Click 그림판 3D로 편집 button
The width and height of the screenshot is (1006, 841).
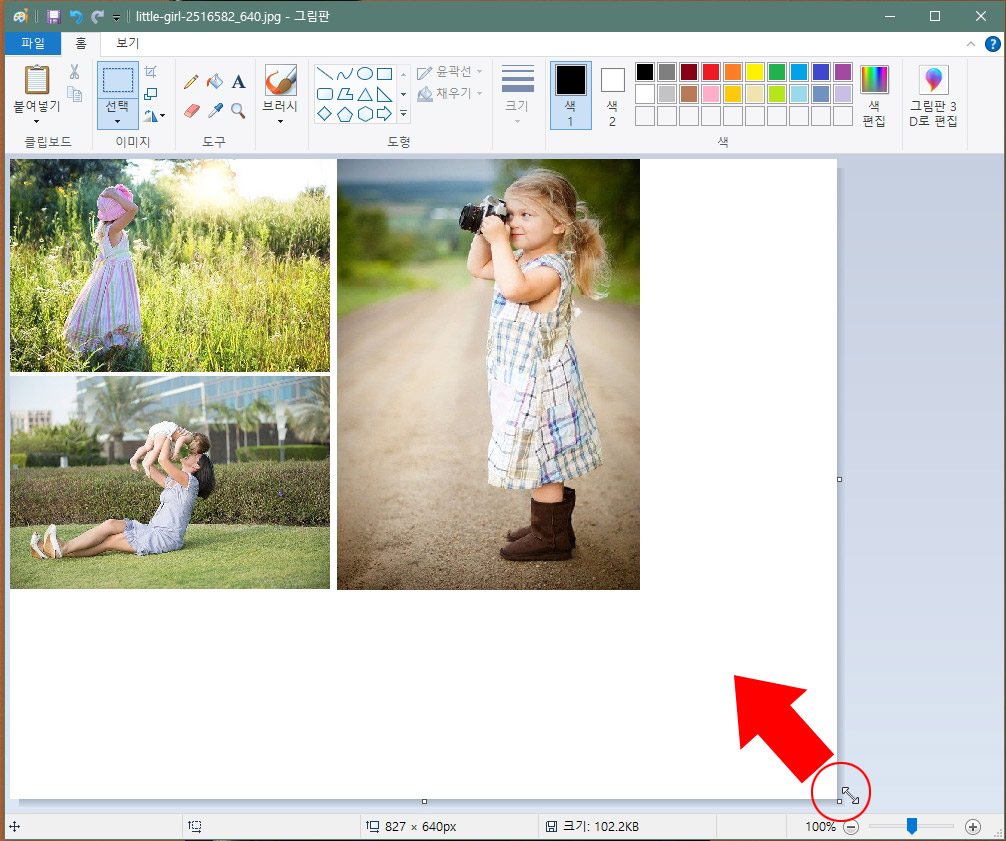click(933, 95)
